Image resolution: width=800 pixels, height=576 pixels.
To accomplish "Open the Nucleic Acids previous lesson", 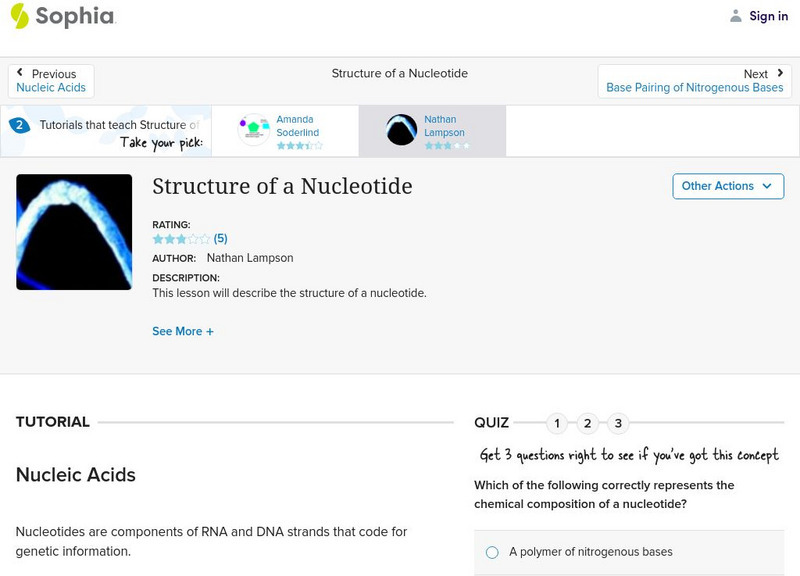I will (52, 87).
